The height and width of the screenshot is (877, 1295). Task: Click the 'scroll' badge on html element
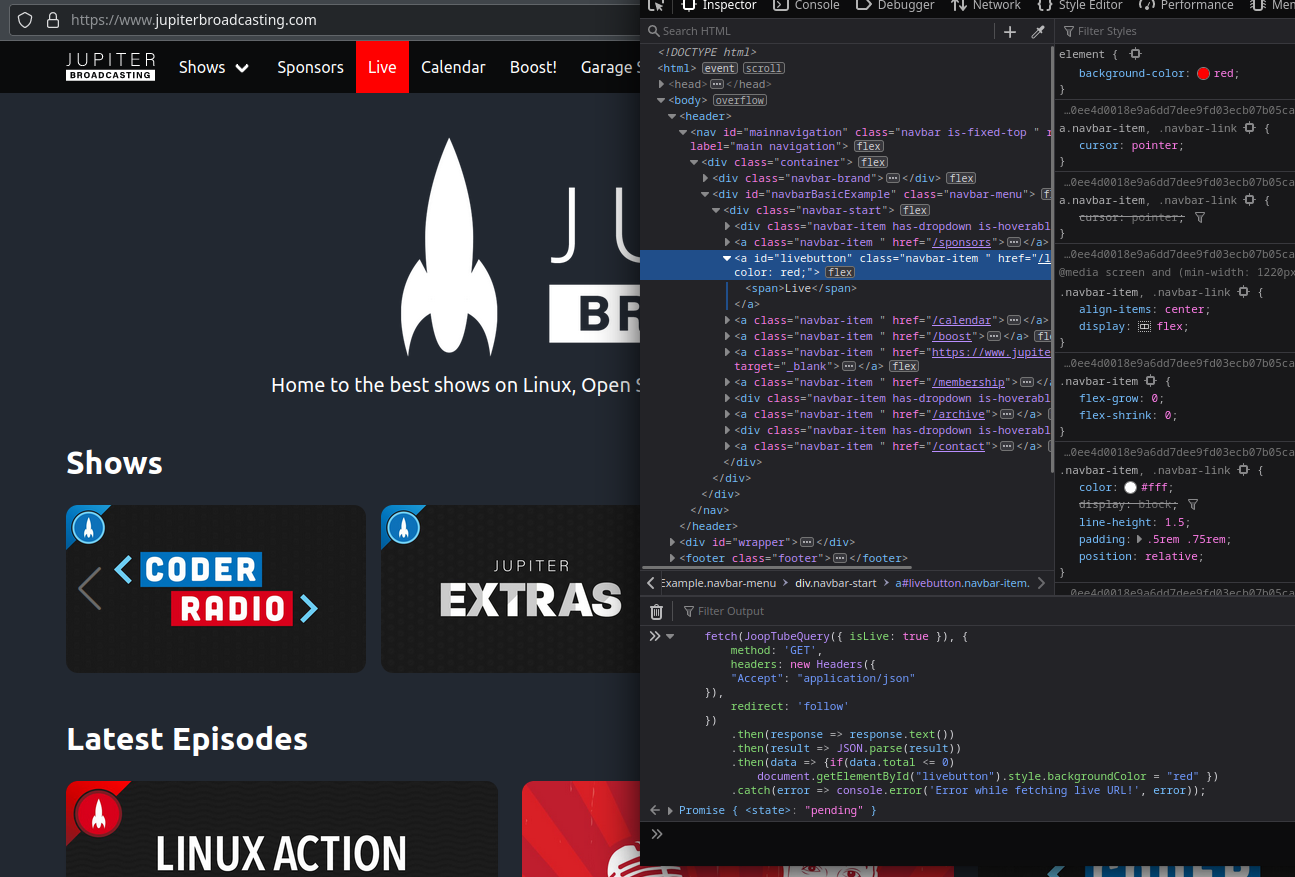(764, 68)
